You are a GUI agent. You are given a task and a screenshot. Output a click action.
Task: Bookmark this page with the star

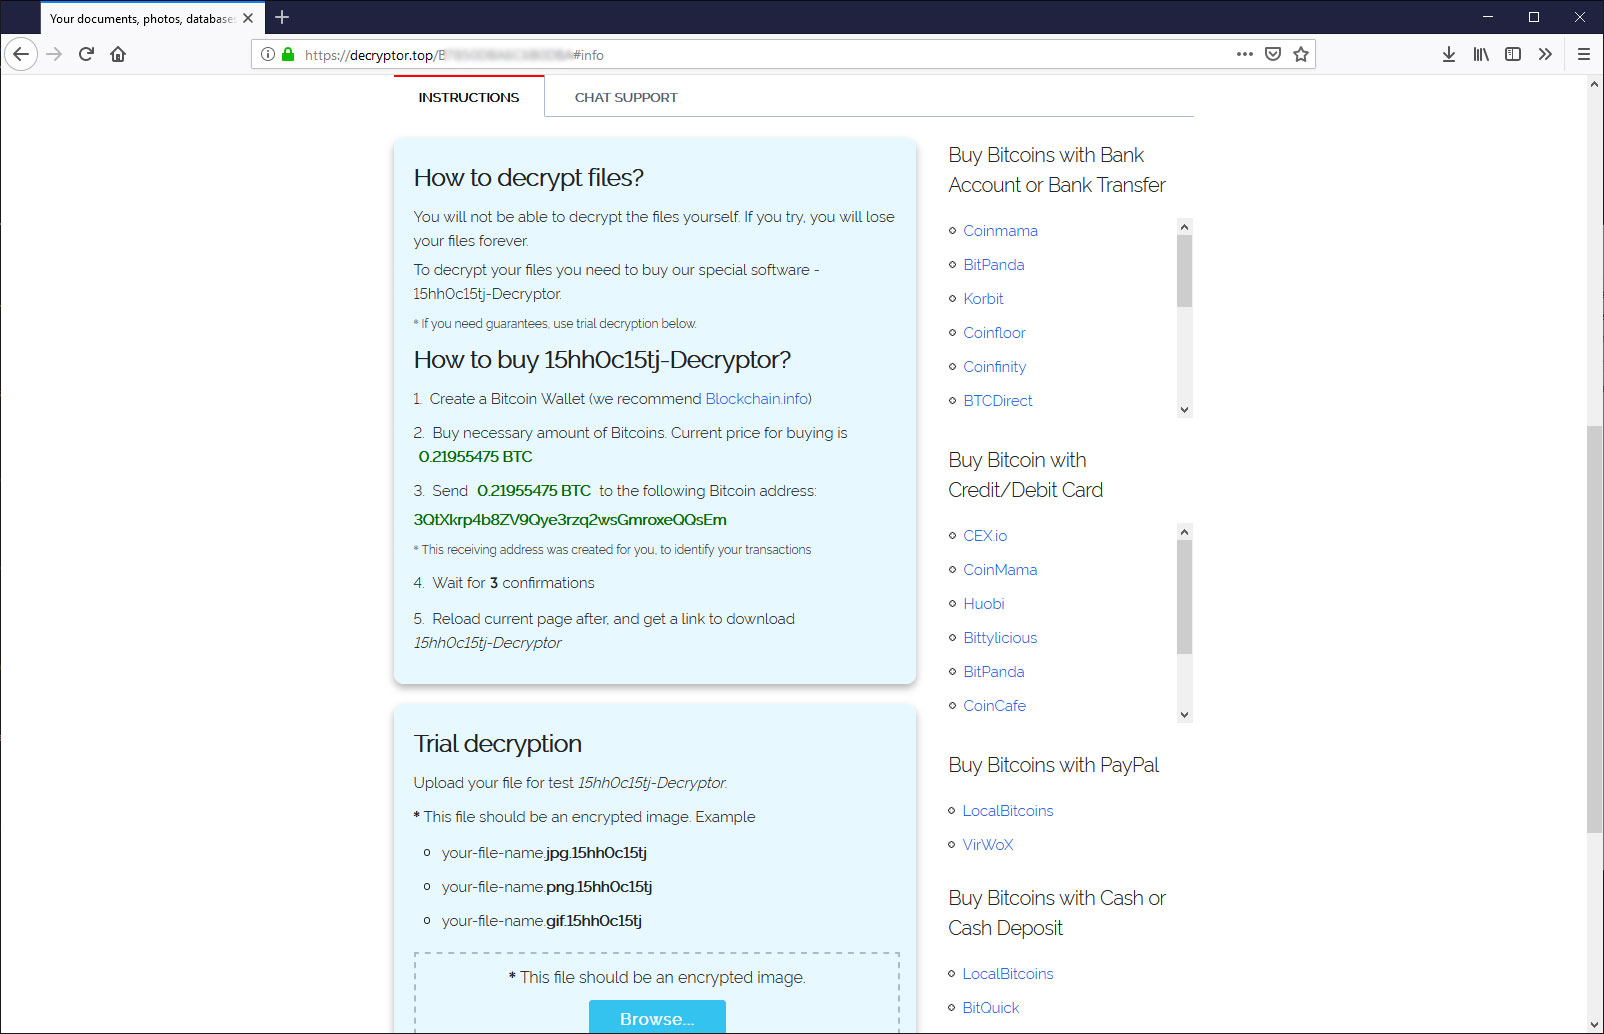[1300, 54]
